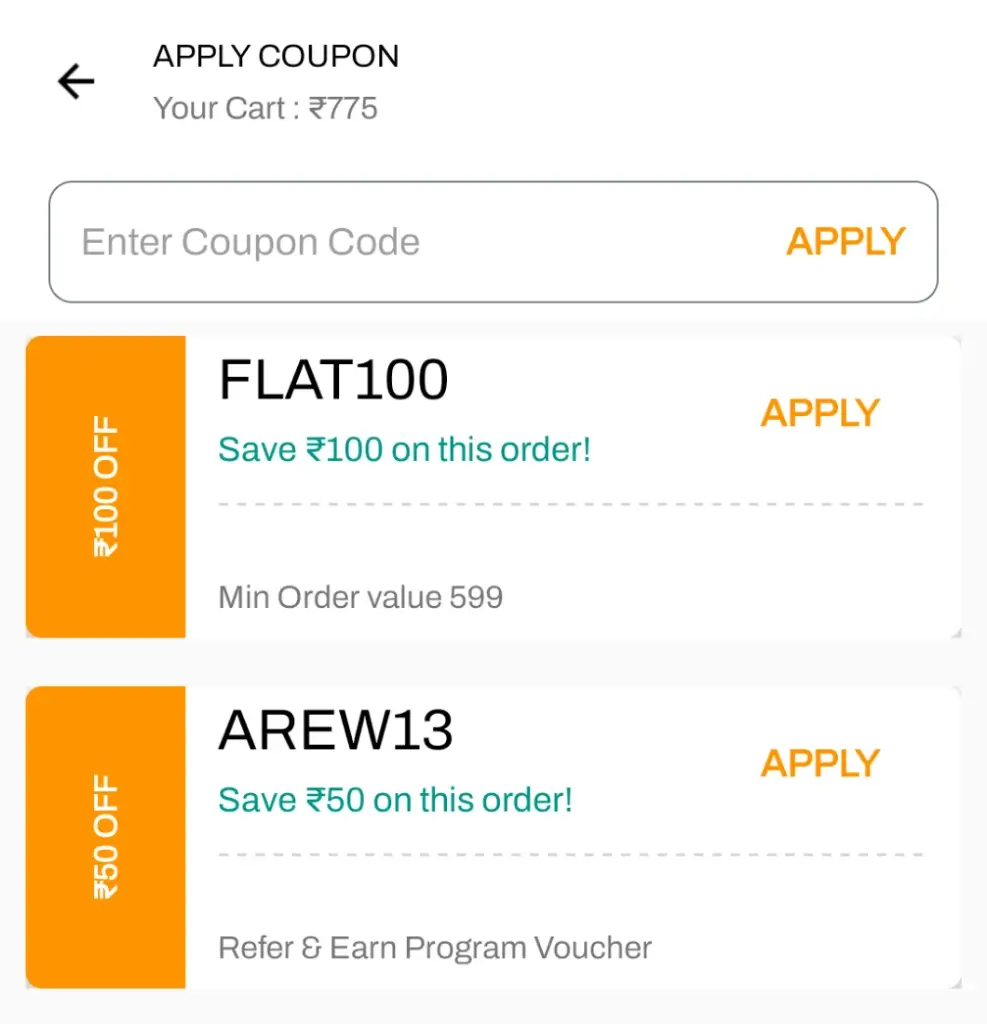Click dashed divider in AREW13 card
The height and width of the screenshot is (1024, 987).
click(572, 854)
